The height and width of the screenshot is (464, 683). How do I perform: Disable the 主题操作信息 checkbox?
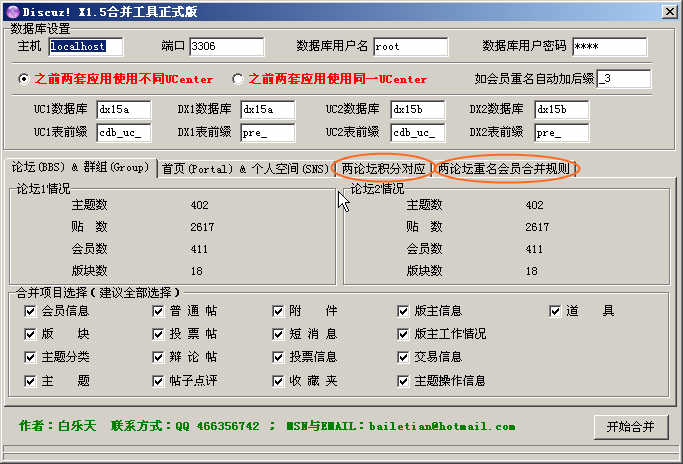(403, 381)
